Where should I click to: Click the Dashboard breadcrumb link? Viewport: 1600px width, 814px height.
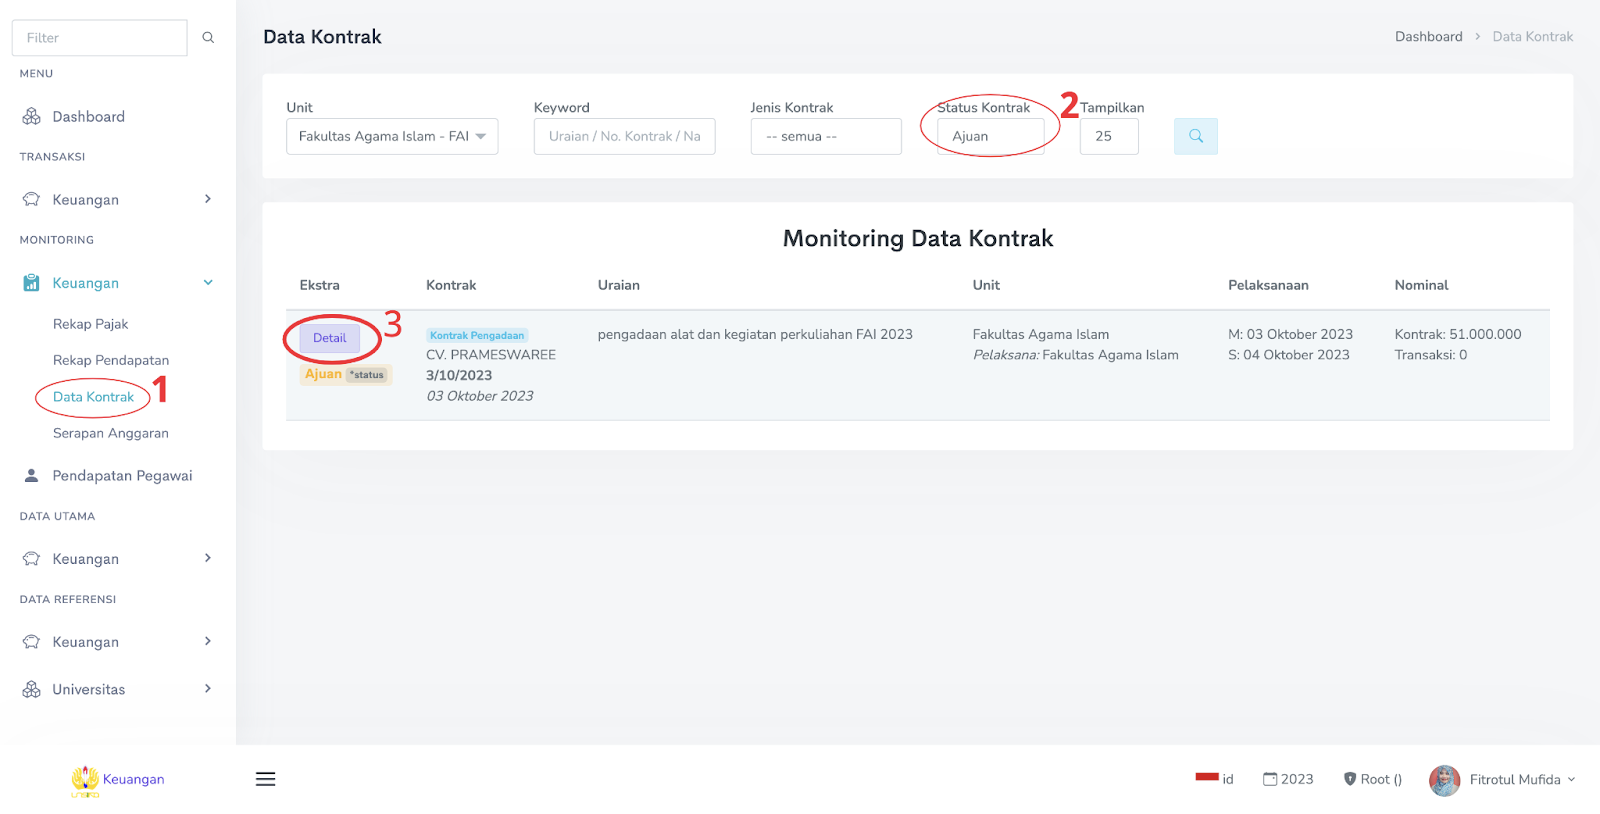click(x=1428, y=37)
